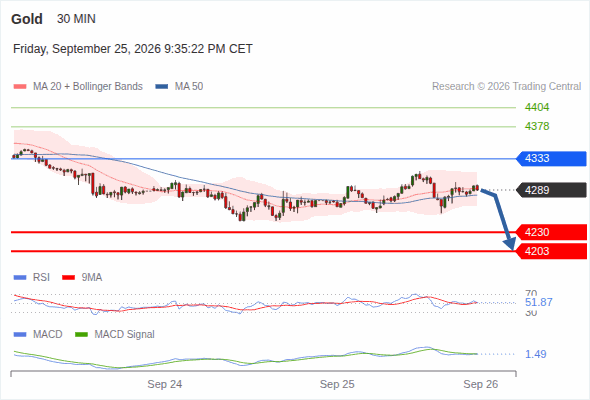Click the MACD blue legend swatch
Viewport: 590px width, 400px height.
[x=20, y=334]
